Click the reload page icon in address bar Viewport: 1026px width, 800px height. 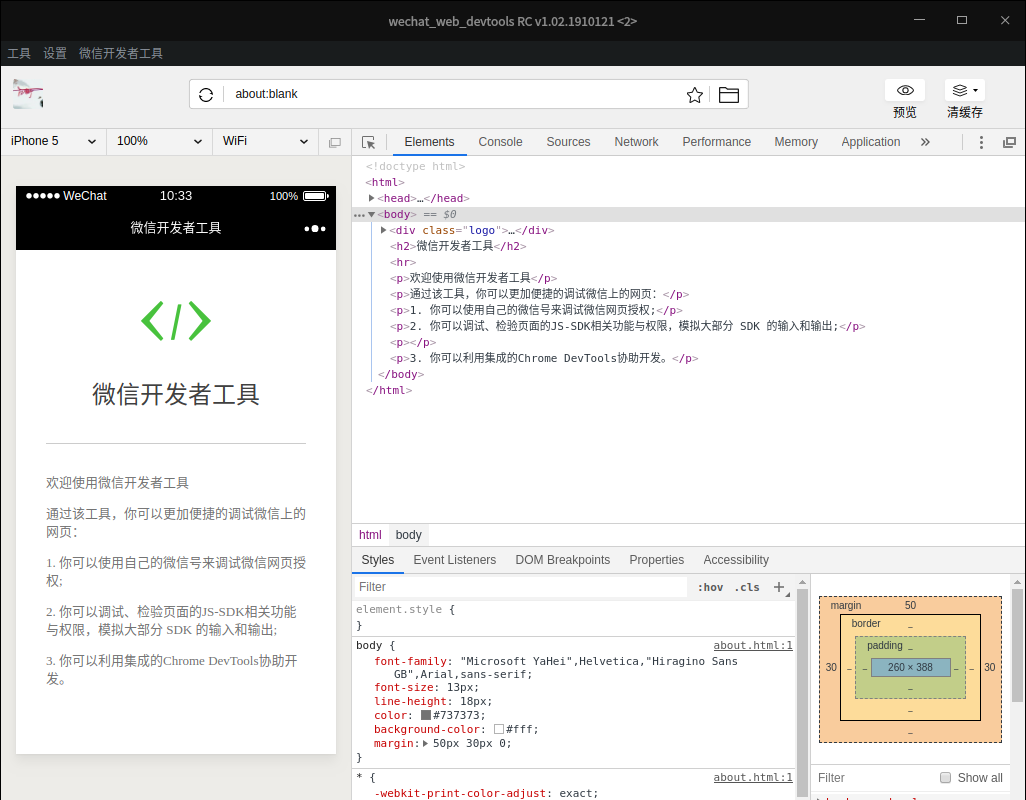206,95
